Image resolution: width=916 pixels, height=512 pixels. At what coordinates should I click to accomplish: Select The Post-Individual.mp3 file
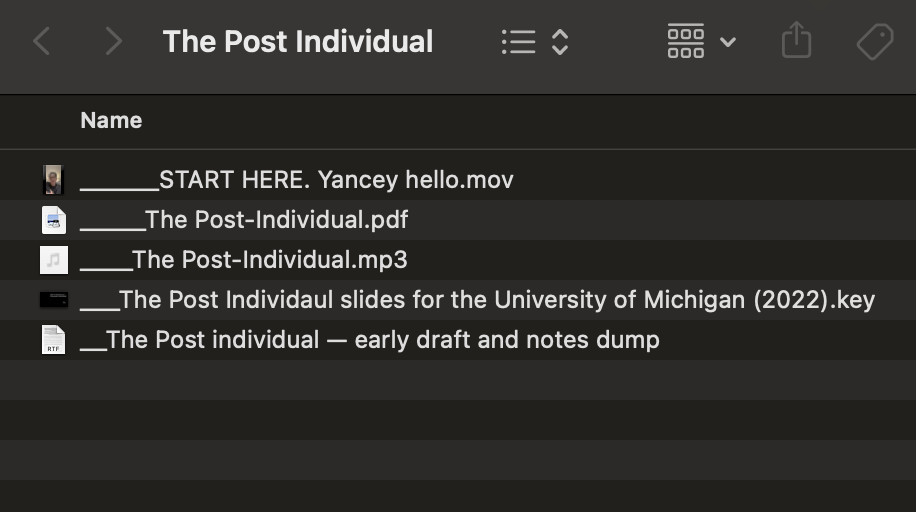pos(458,260)
